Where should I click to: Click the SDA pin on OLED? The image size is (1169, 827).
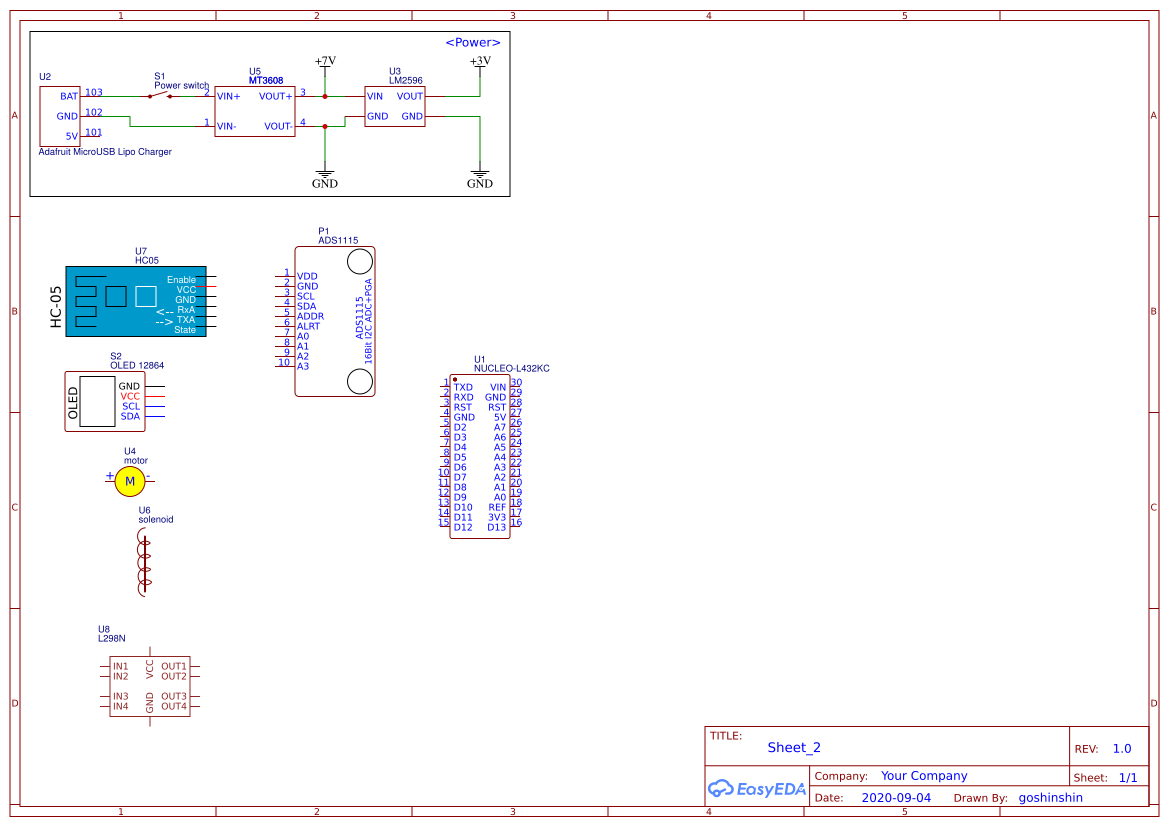tap(130, 416)
